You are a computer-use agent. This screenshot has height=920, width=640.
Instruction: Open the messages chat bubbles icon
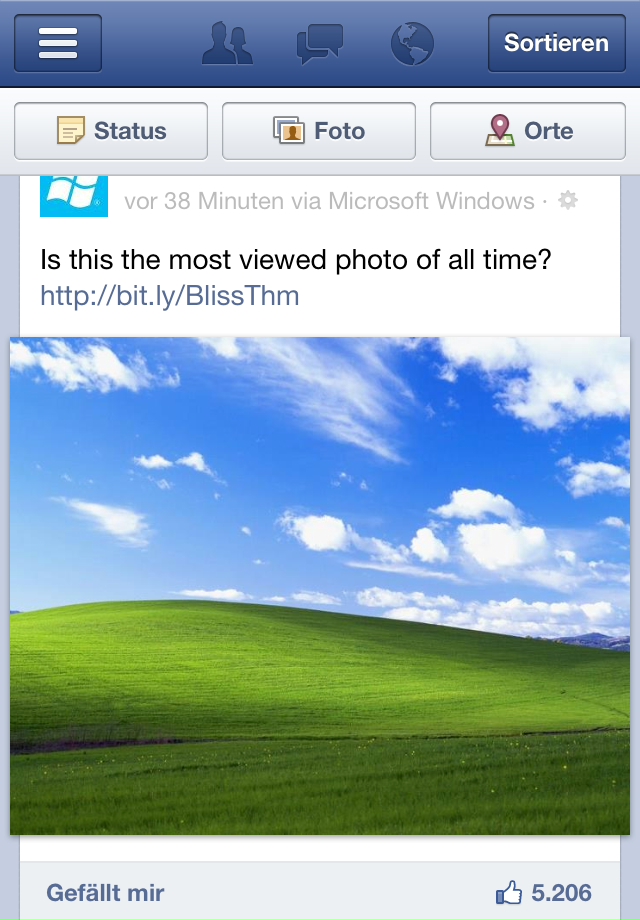click(x=320, y=44)
